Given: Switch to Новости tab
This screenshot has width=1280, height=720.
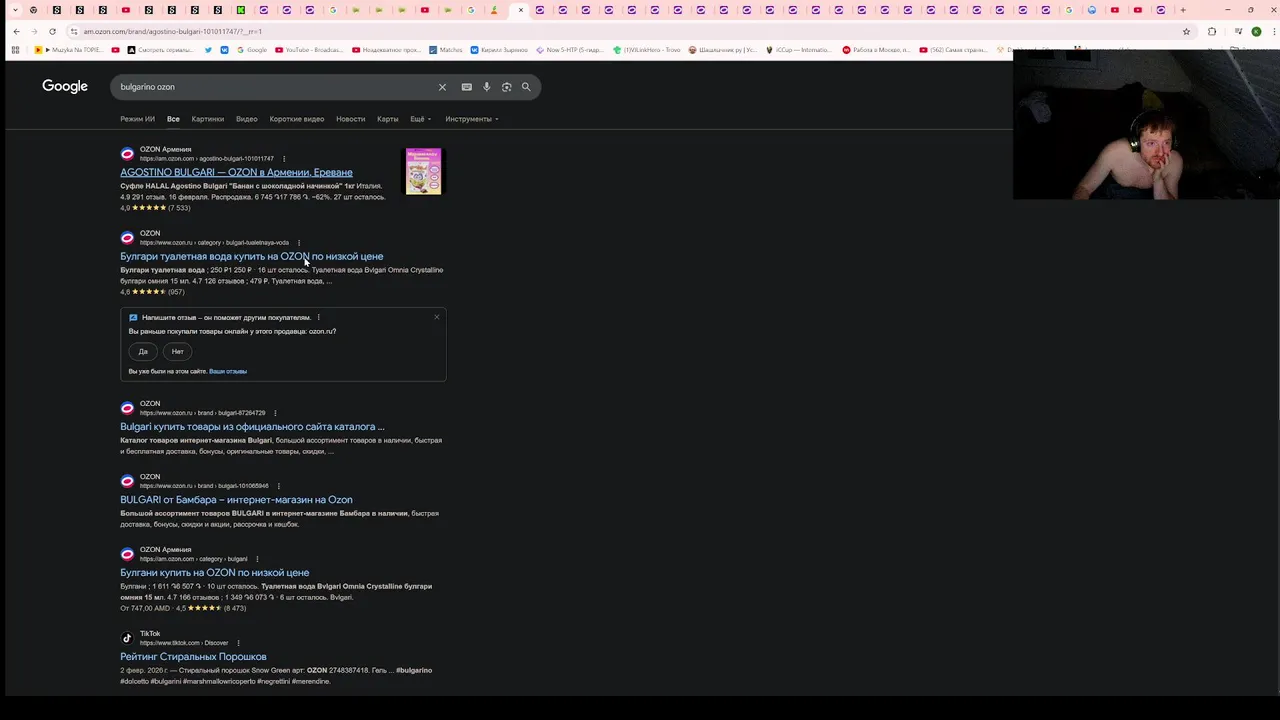Looking at the screenshot, I should pyautogui.click(x=350, y=119).
